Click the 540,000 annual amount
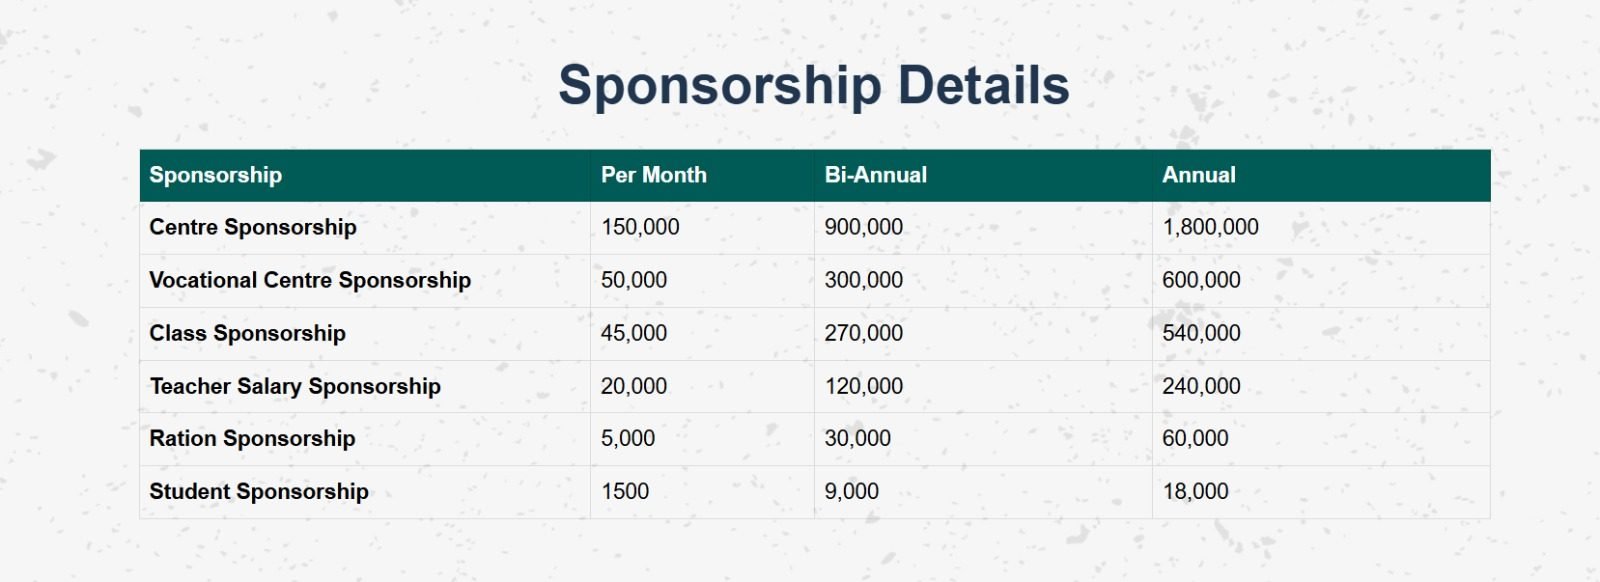Image resolution: width=1600 pixels, height=582 pixels. pos(1200,333)
